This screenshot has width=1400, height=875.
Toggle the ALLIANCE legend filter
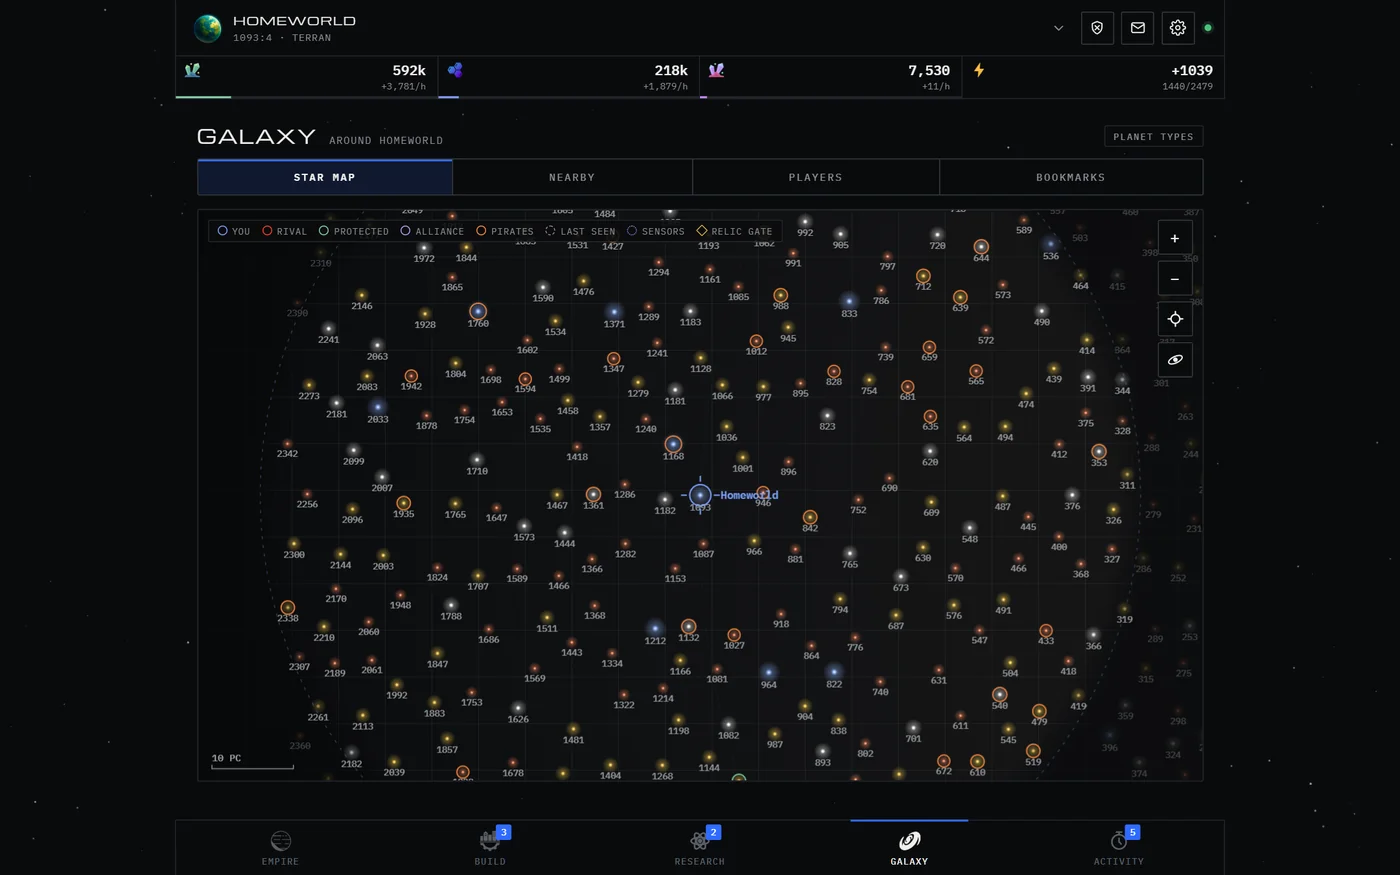click(432, 231)
